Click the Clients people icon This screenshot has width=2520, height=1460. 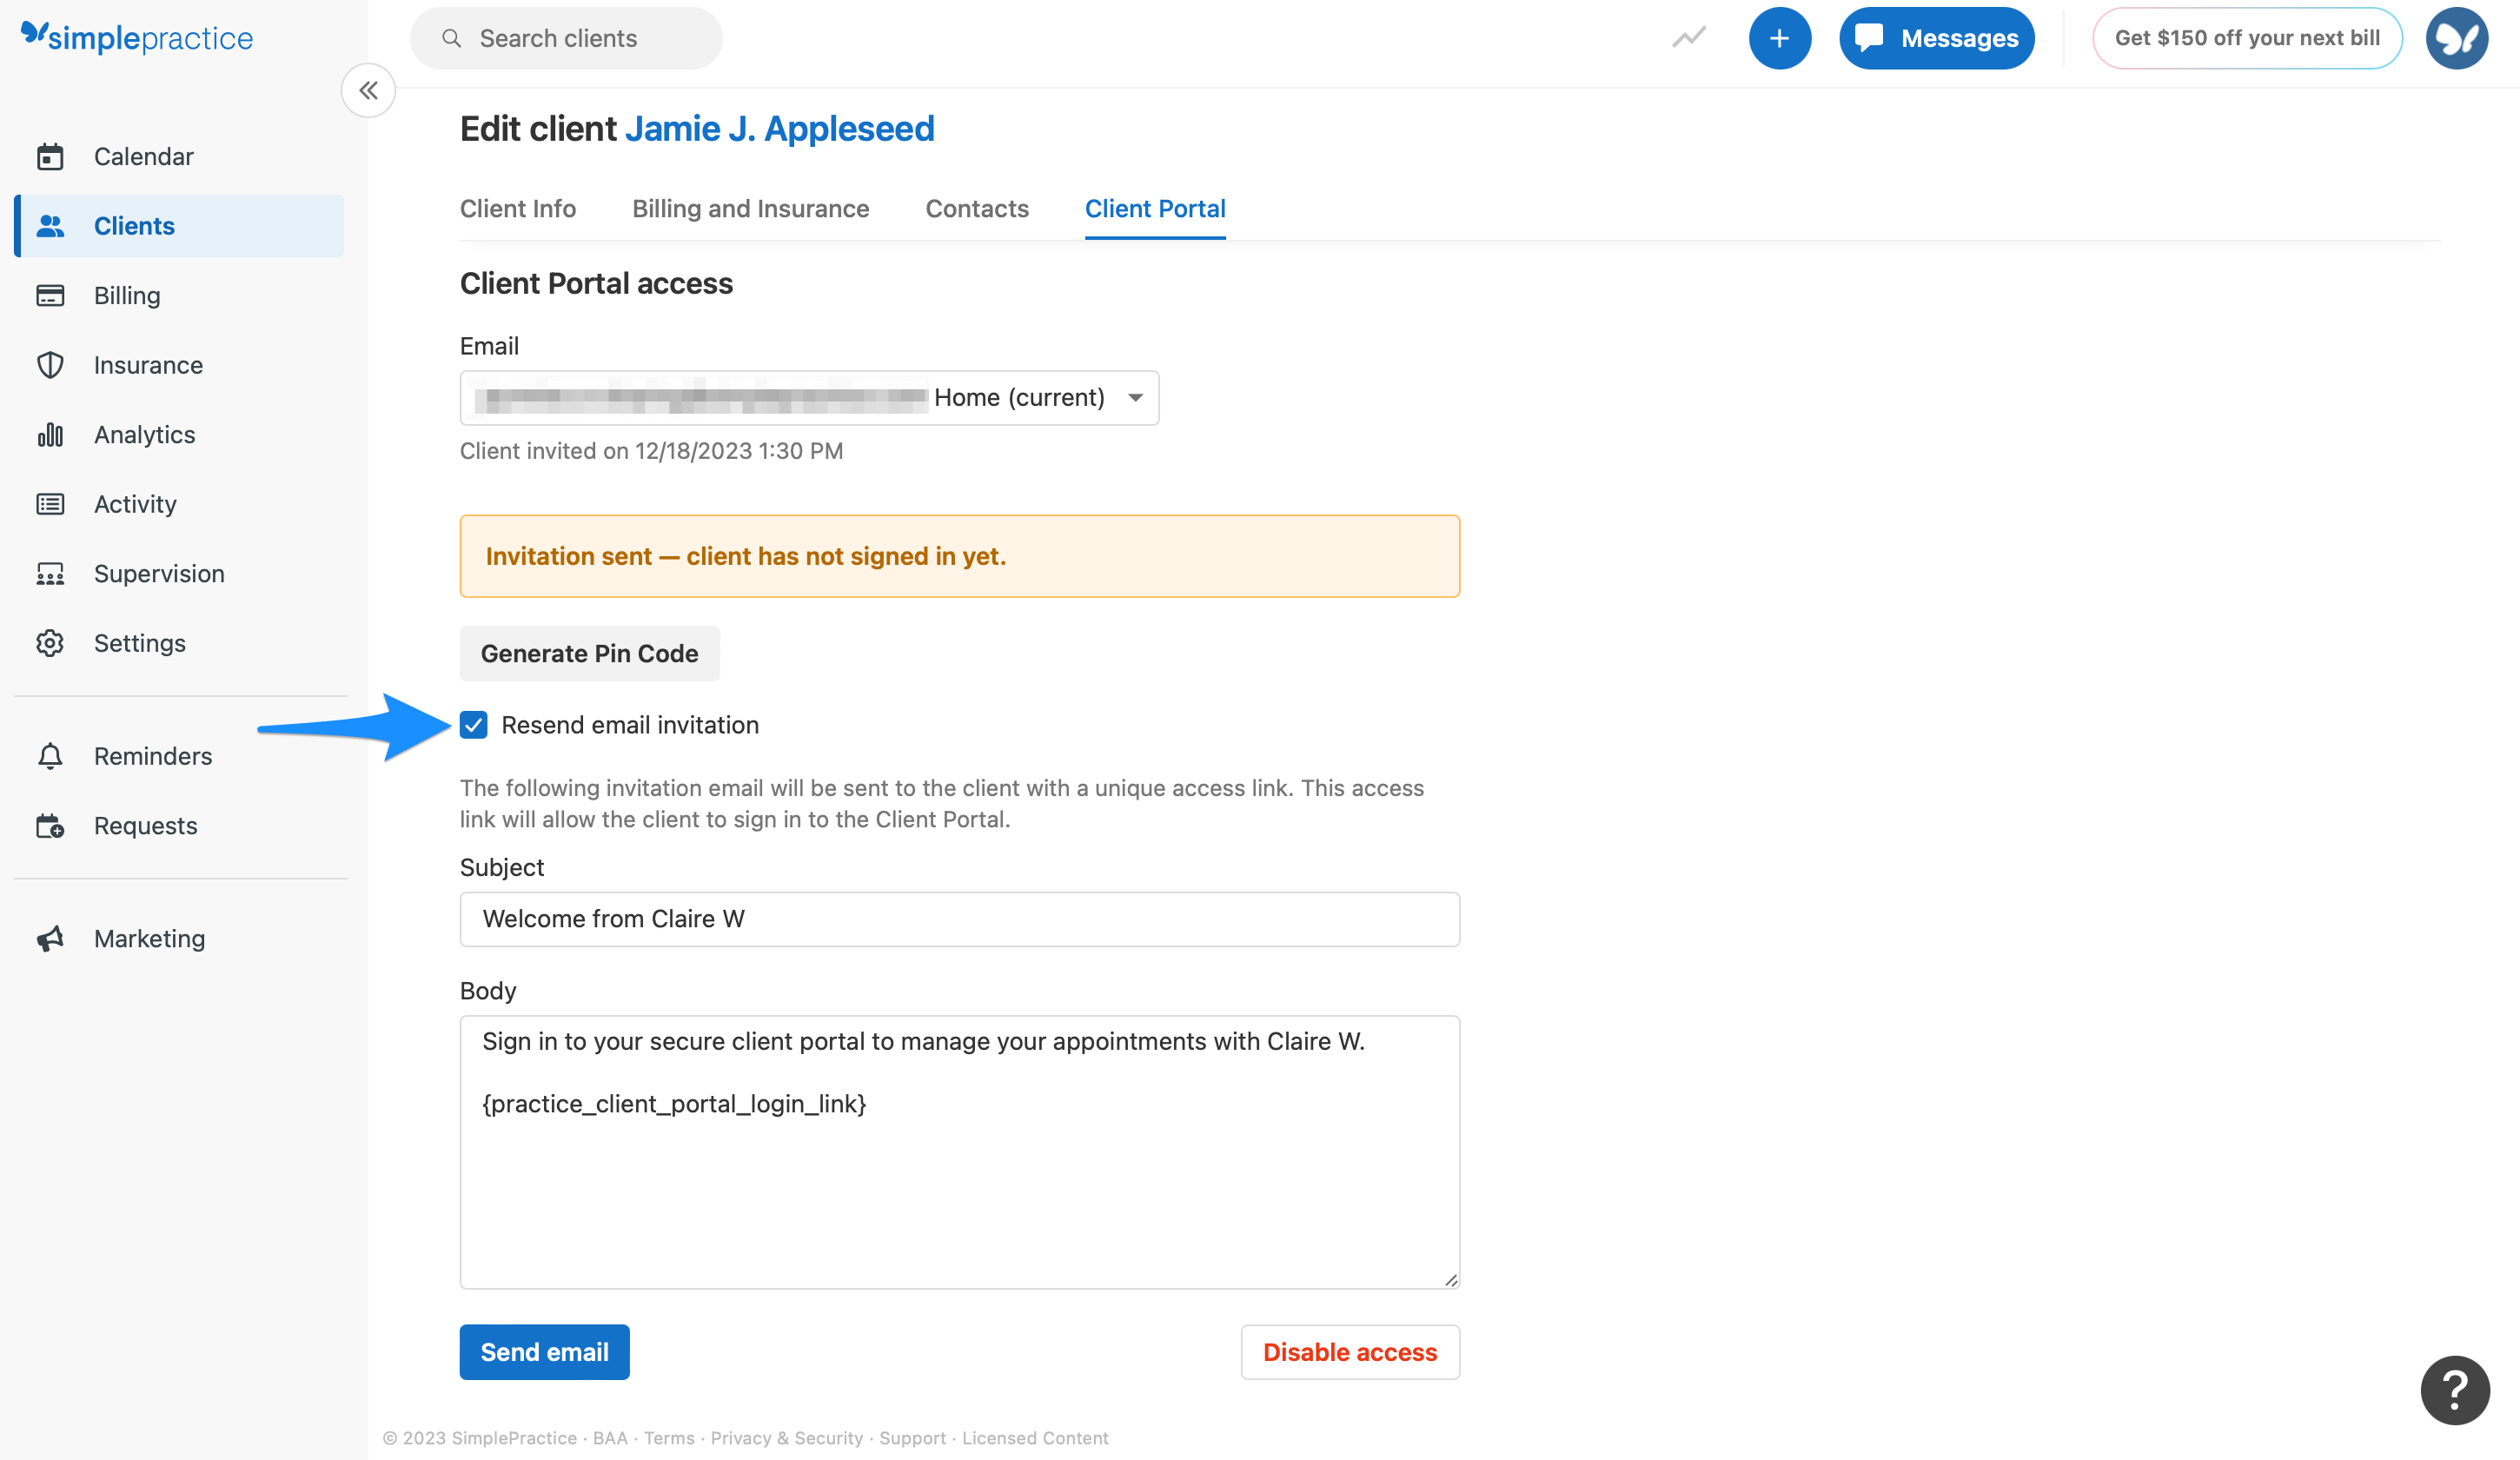pyautogui.click(x=50, y=226)
